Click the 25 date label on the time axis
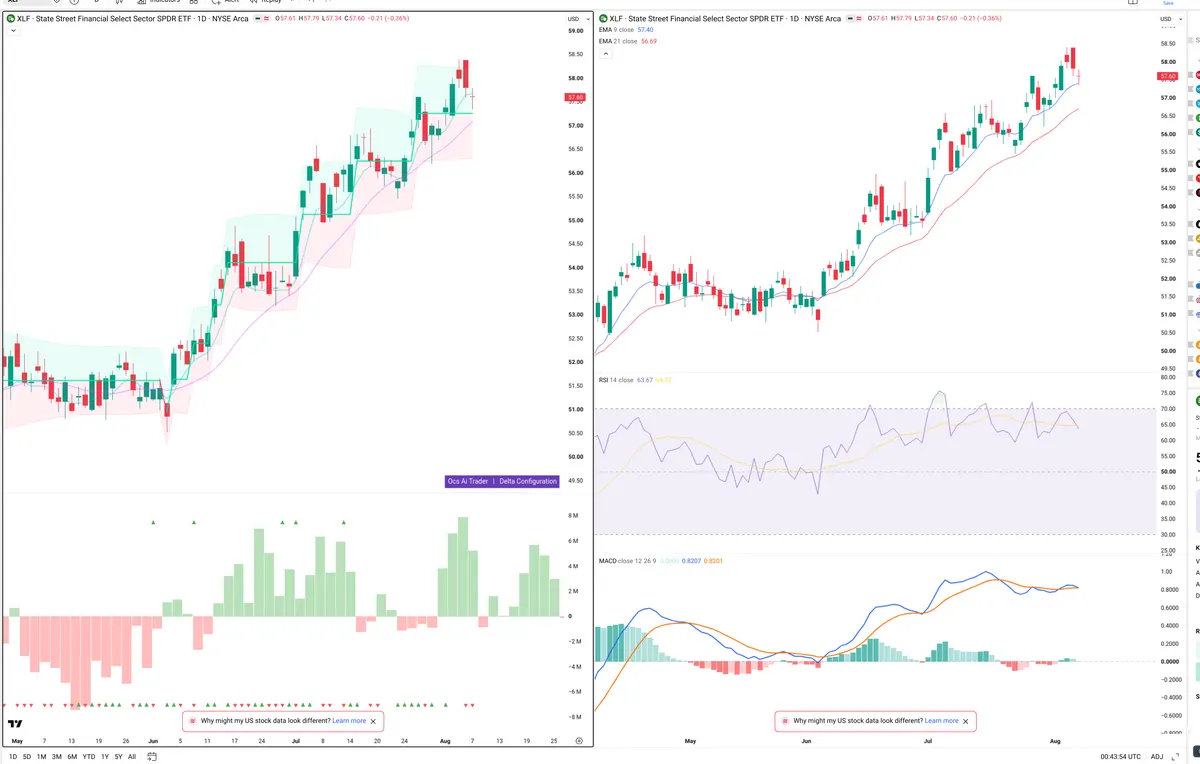 (x=554, y=741)
